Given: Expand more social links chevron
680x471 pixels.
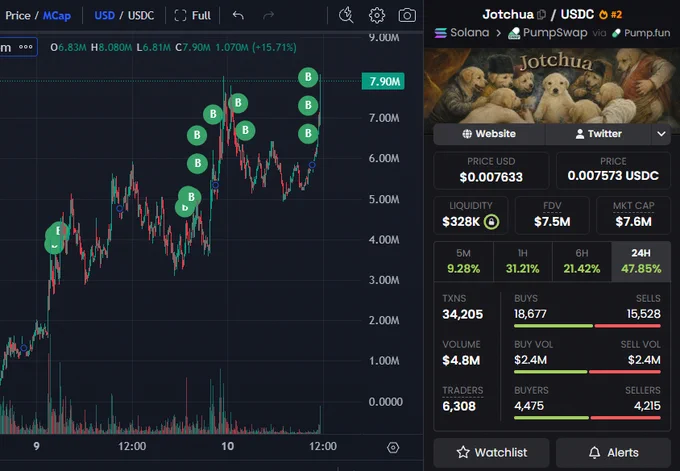Looking at the screenshot, I should click(661, 134).
